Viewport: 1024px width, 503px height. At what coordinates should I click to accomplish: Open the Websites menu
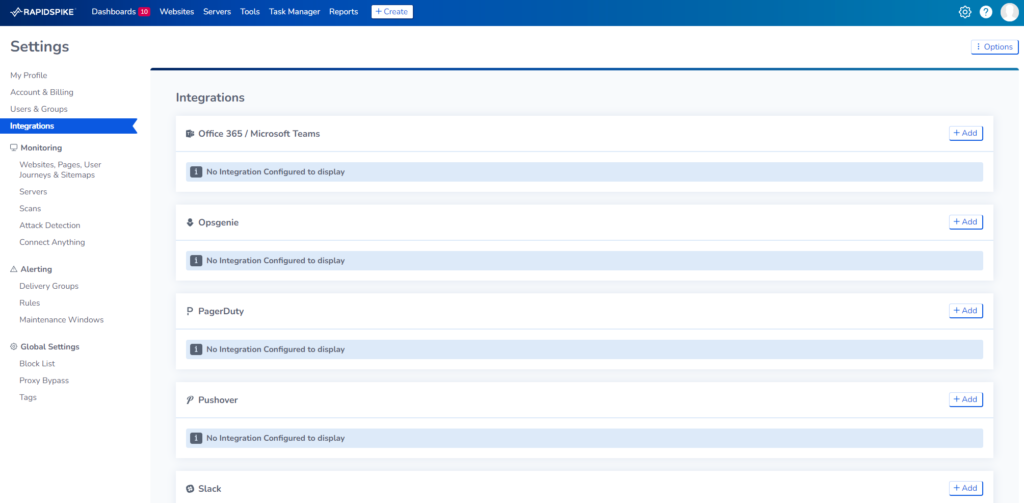click(x=177, y=12)
